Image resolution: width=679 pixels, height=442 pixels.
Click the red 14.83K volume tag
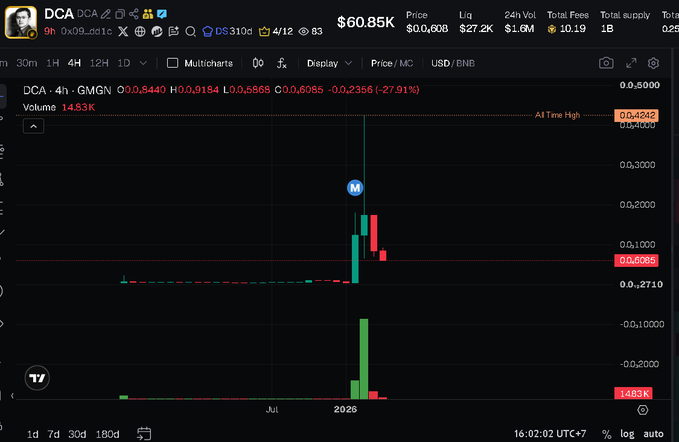[634, 394]
